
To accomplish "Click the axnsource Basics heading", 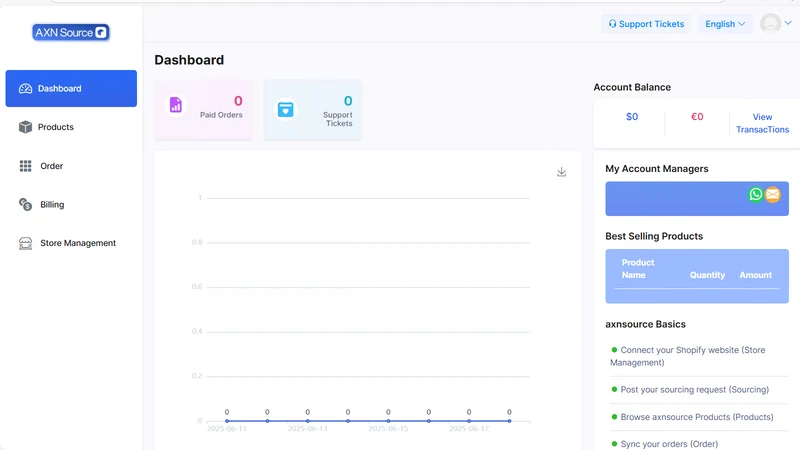I will click(645, 324).
